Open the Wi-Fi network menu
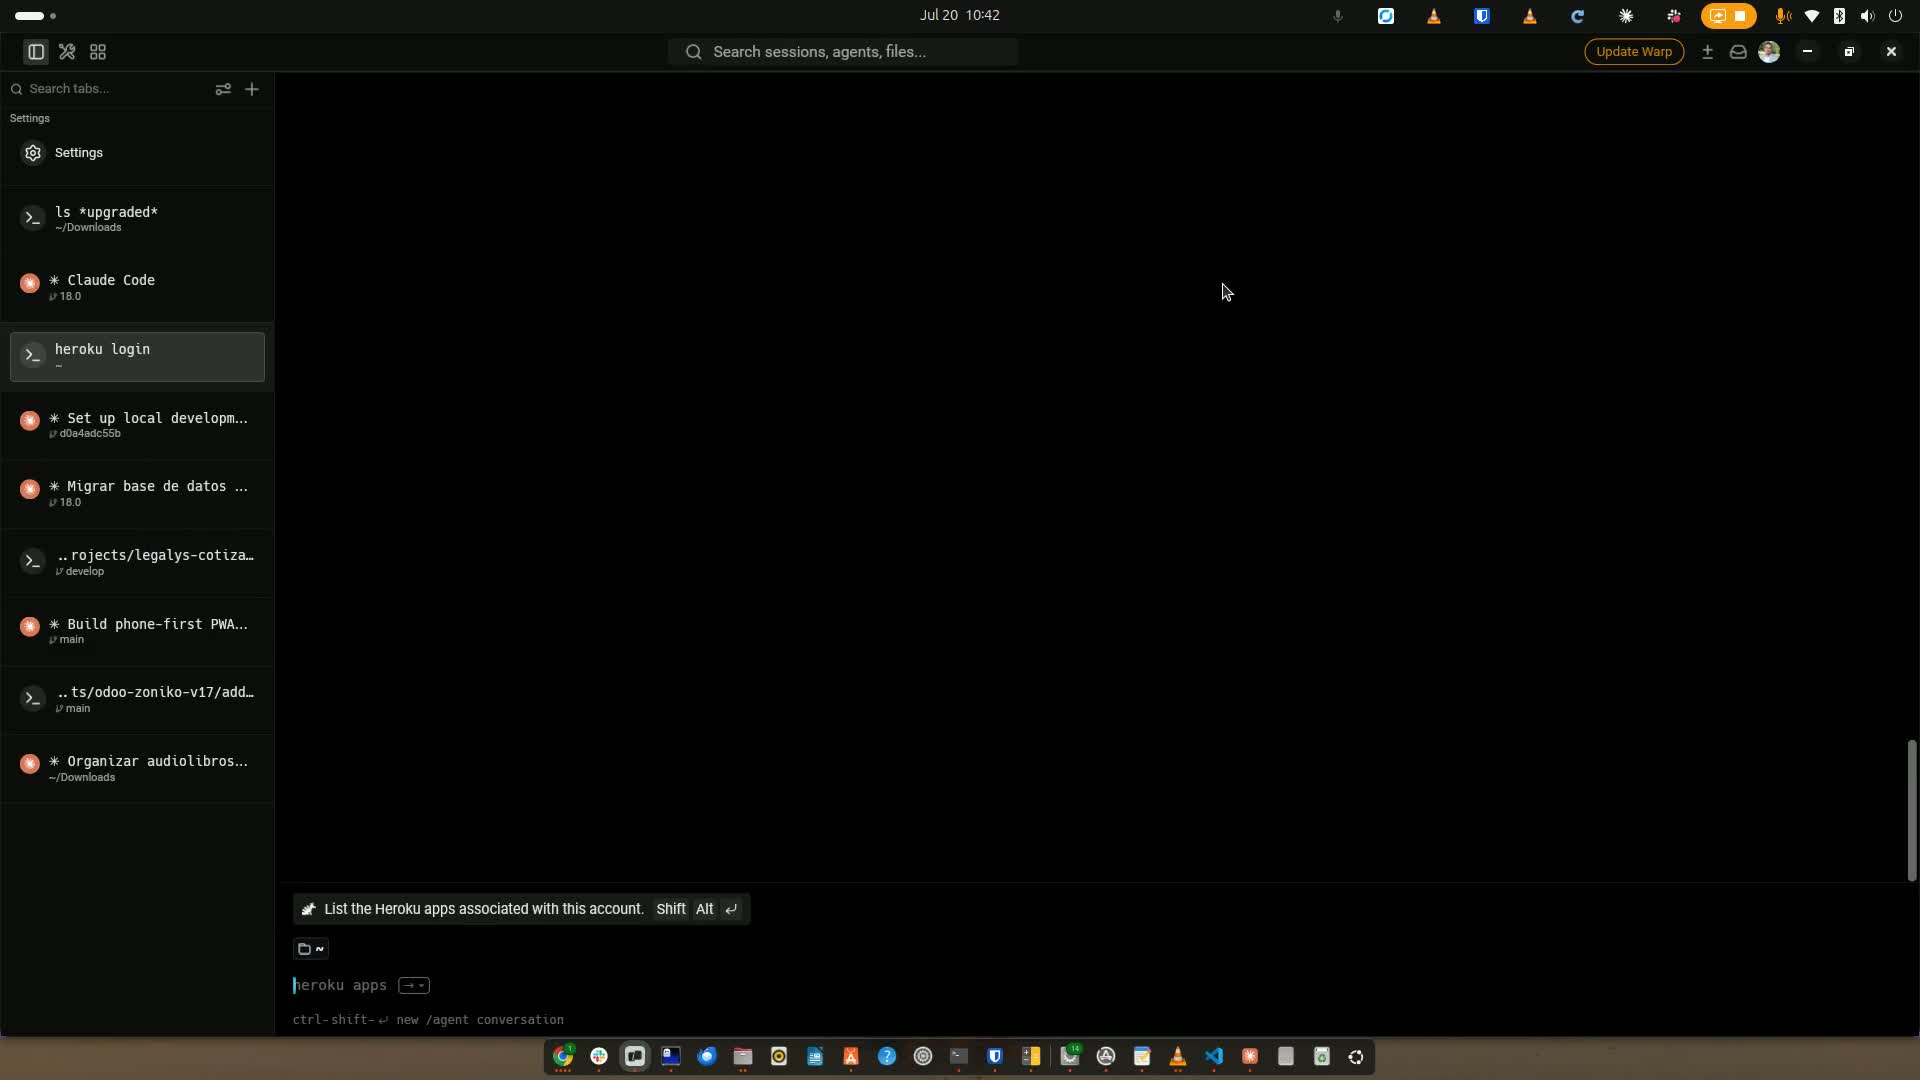1920x1080 pixels. pyautogui.click(x=1812, y=16)
